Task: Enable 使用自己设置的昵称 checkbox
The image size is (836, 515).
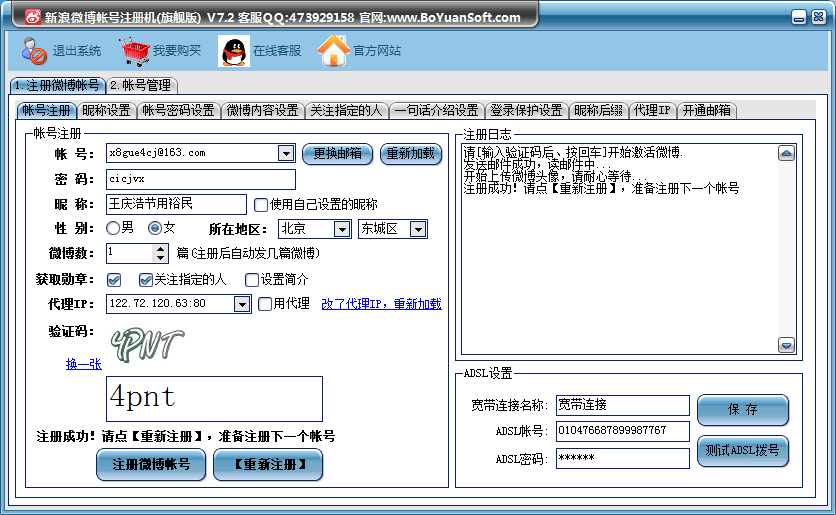Action: (x=261, y=205)
